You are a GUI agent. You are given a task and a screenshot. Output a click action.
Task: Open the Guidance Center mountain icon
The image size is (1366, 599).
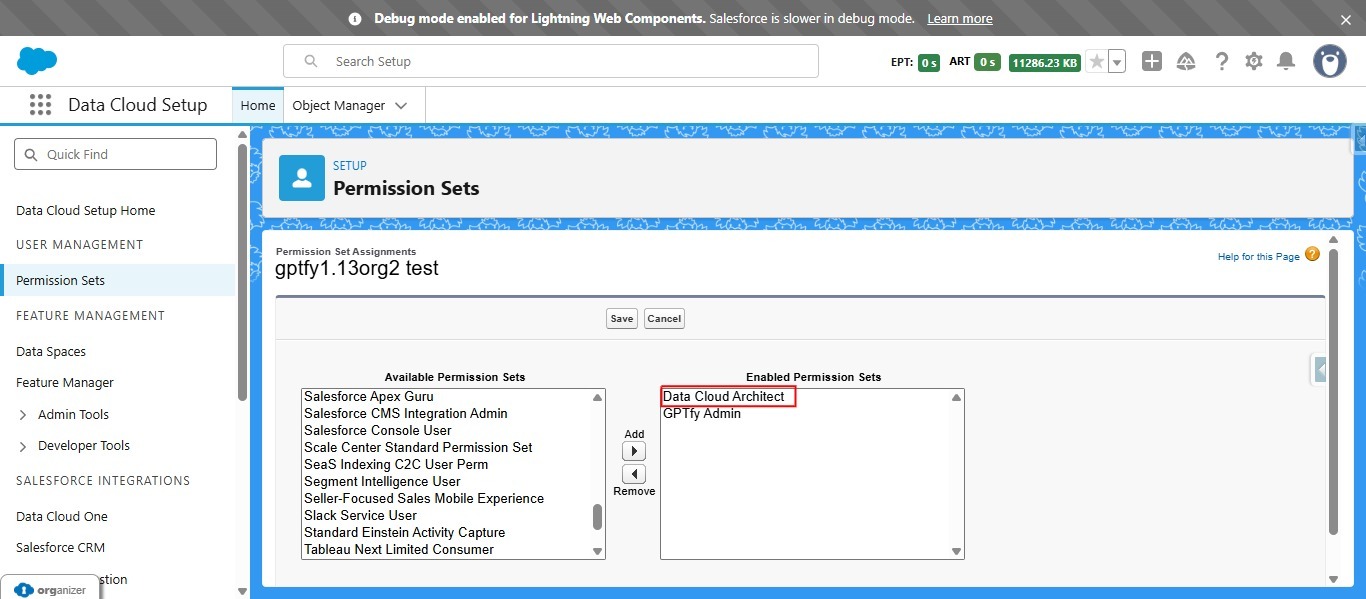1186,61
